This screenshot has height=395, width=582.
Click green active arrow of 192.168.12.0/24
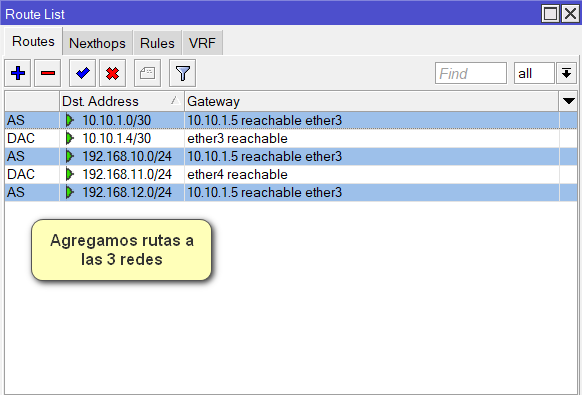pos(69,192)
